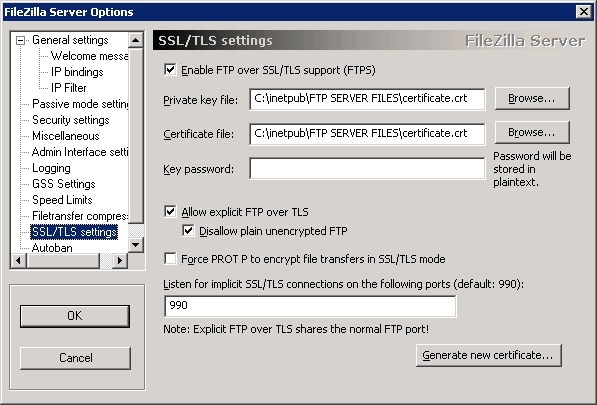
Task: Click the tree scroll right arrow
Action: click(120, 261)
